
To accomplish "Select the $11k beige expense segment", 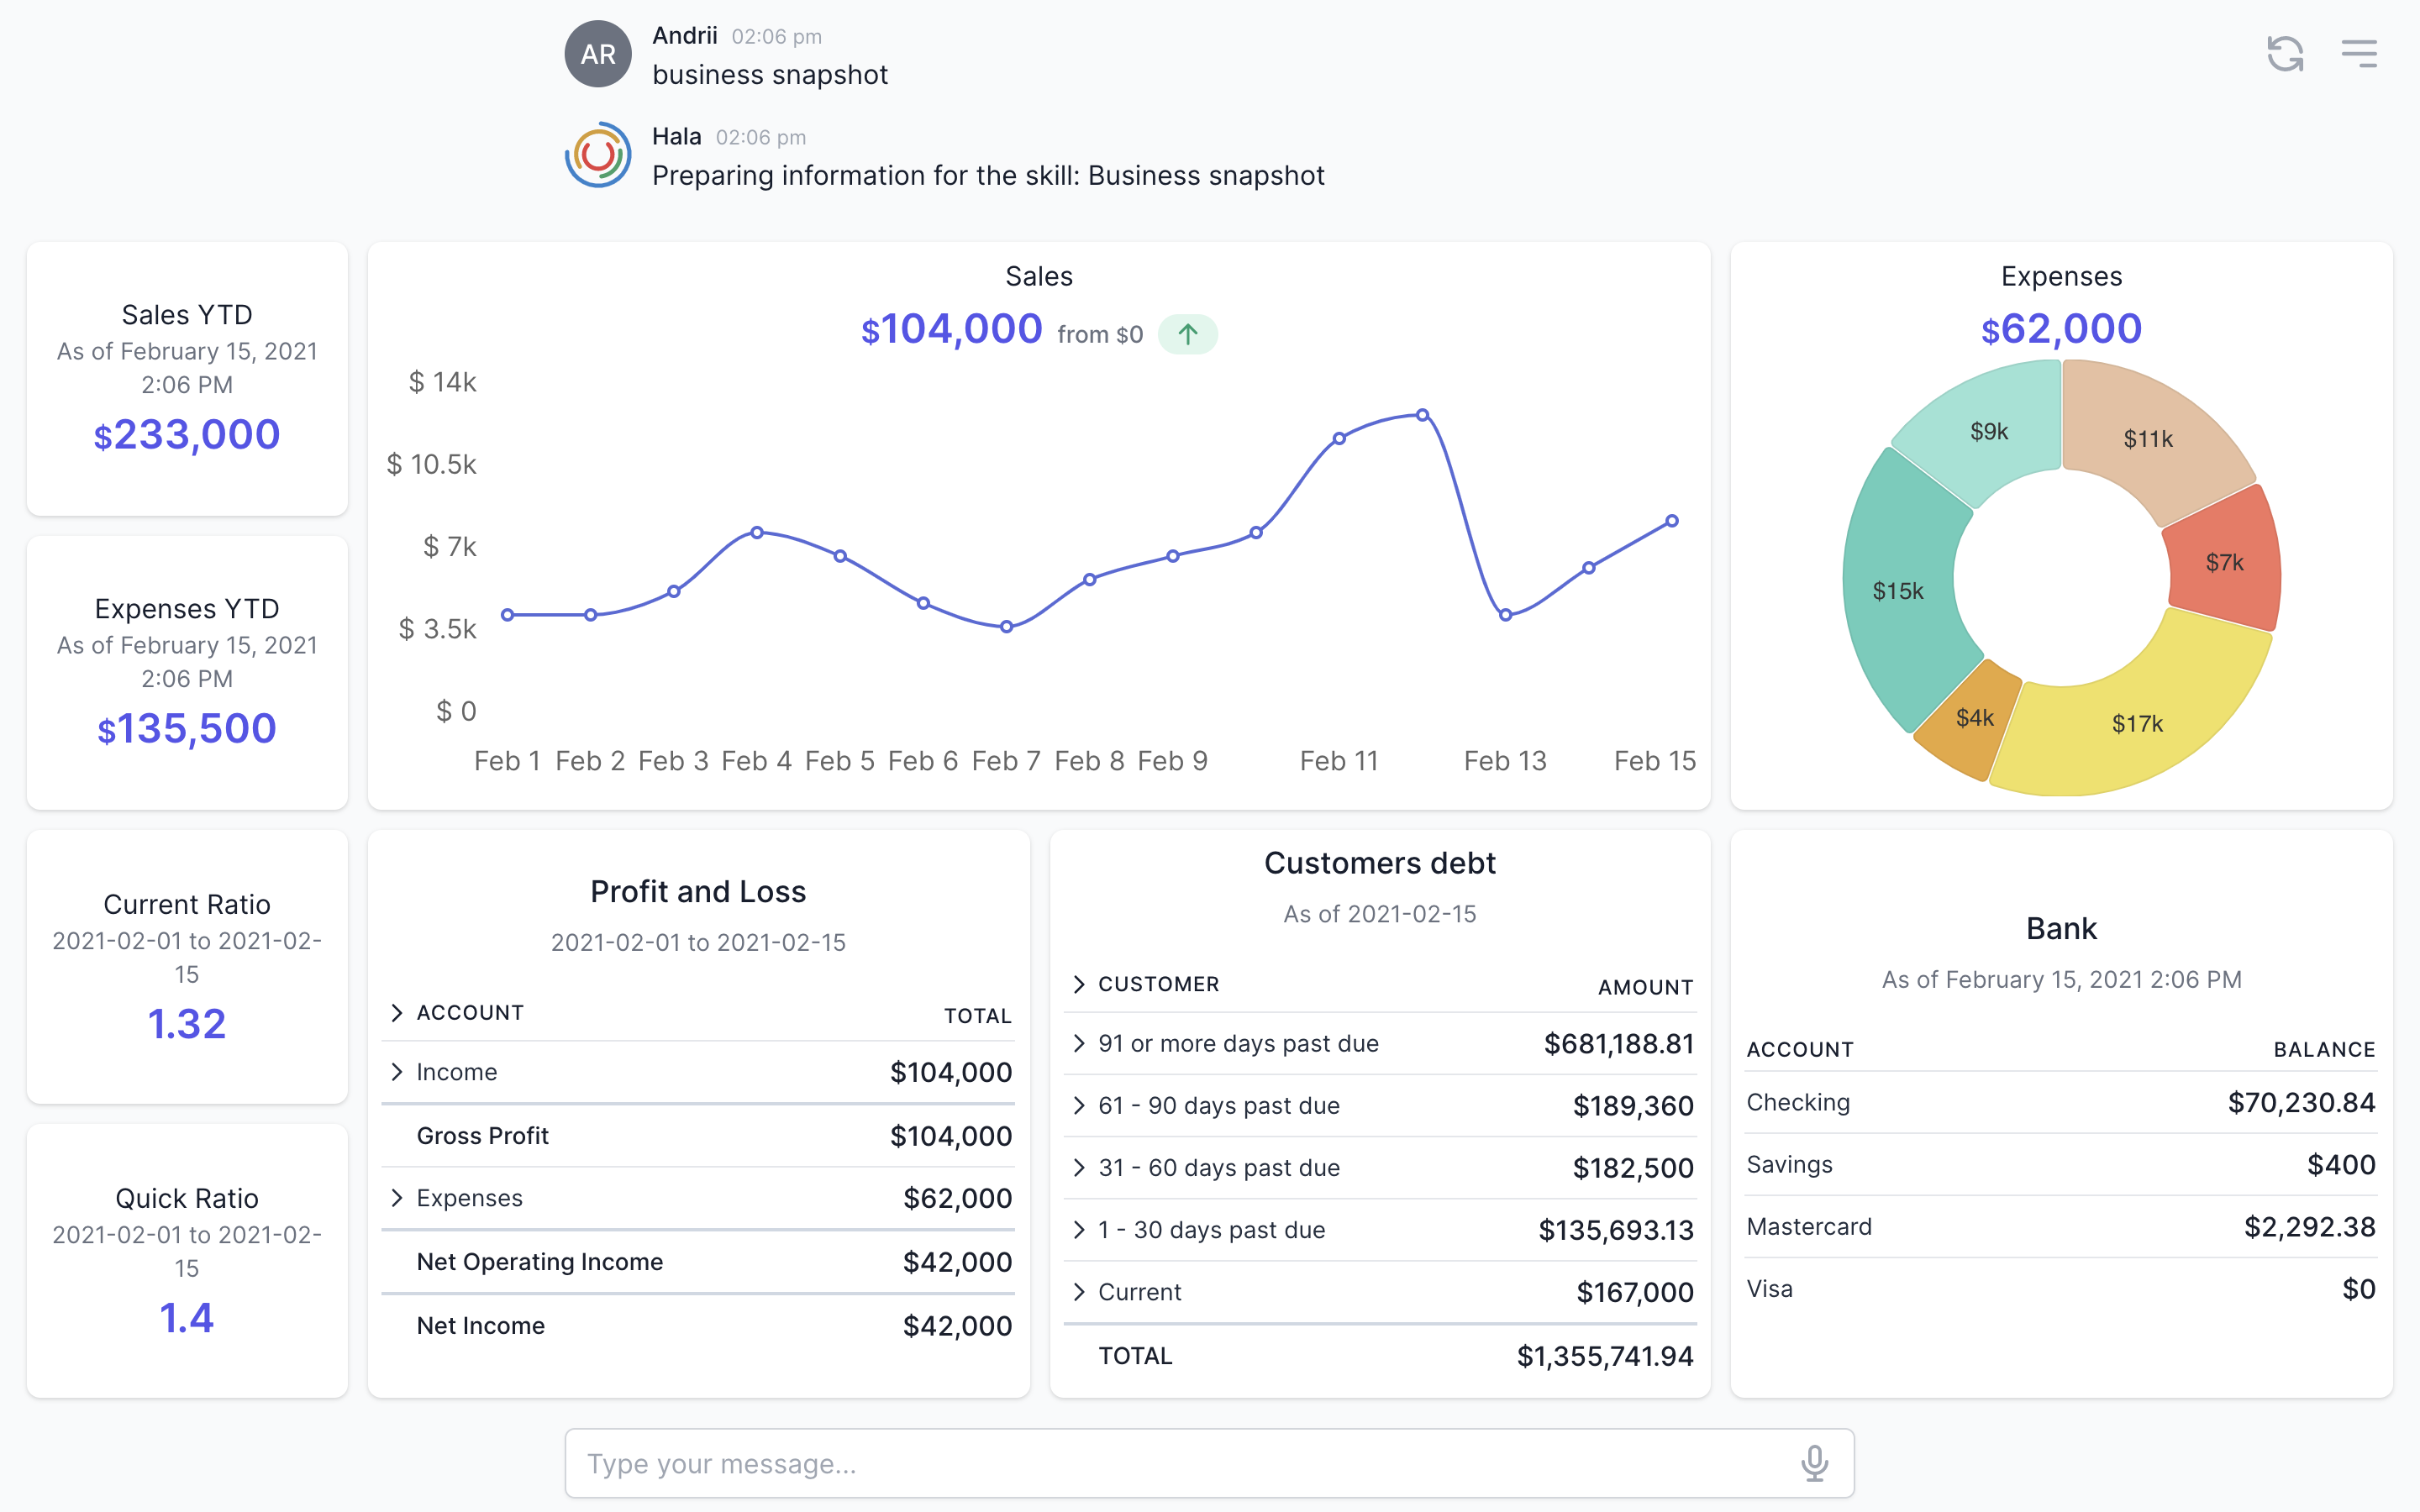I will (2148, 438).
